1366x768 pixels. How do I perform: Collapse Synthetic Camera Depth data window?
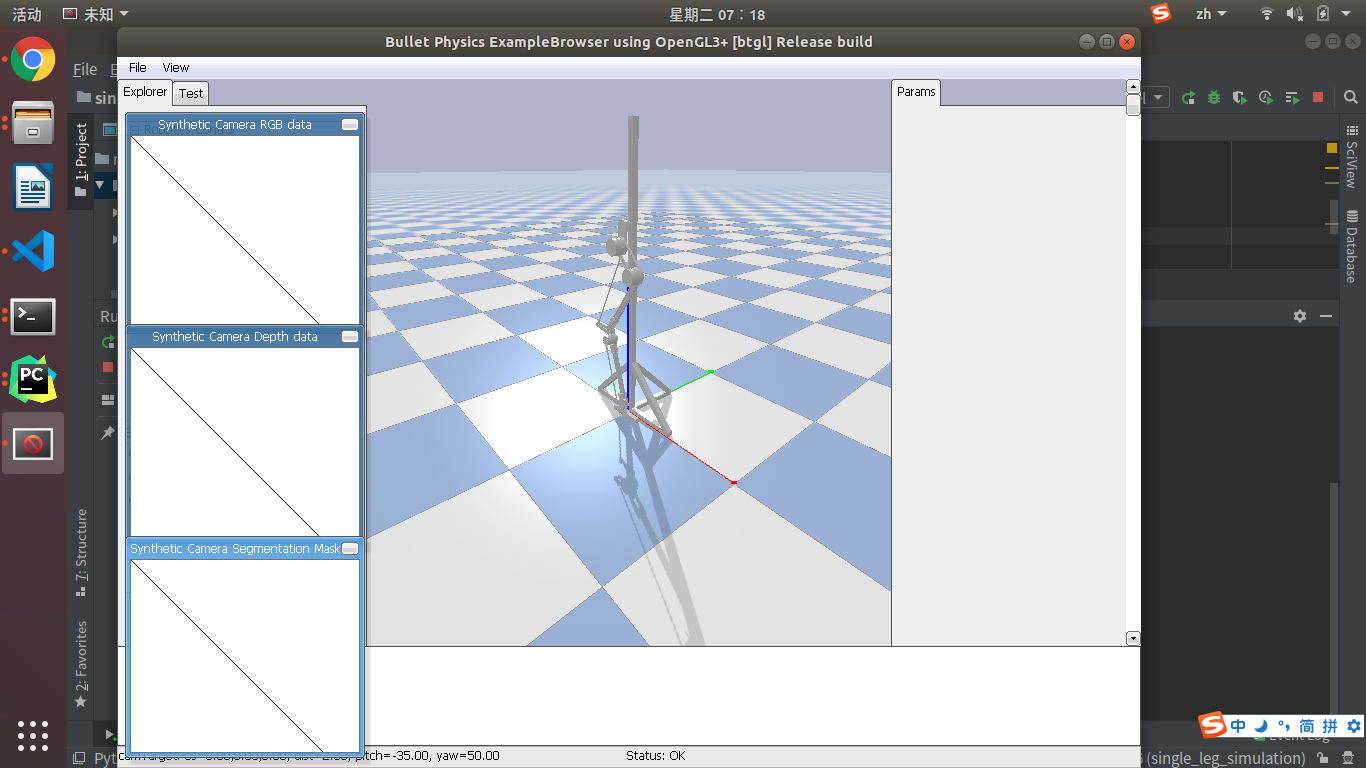click(x=350, y=337)
